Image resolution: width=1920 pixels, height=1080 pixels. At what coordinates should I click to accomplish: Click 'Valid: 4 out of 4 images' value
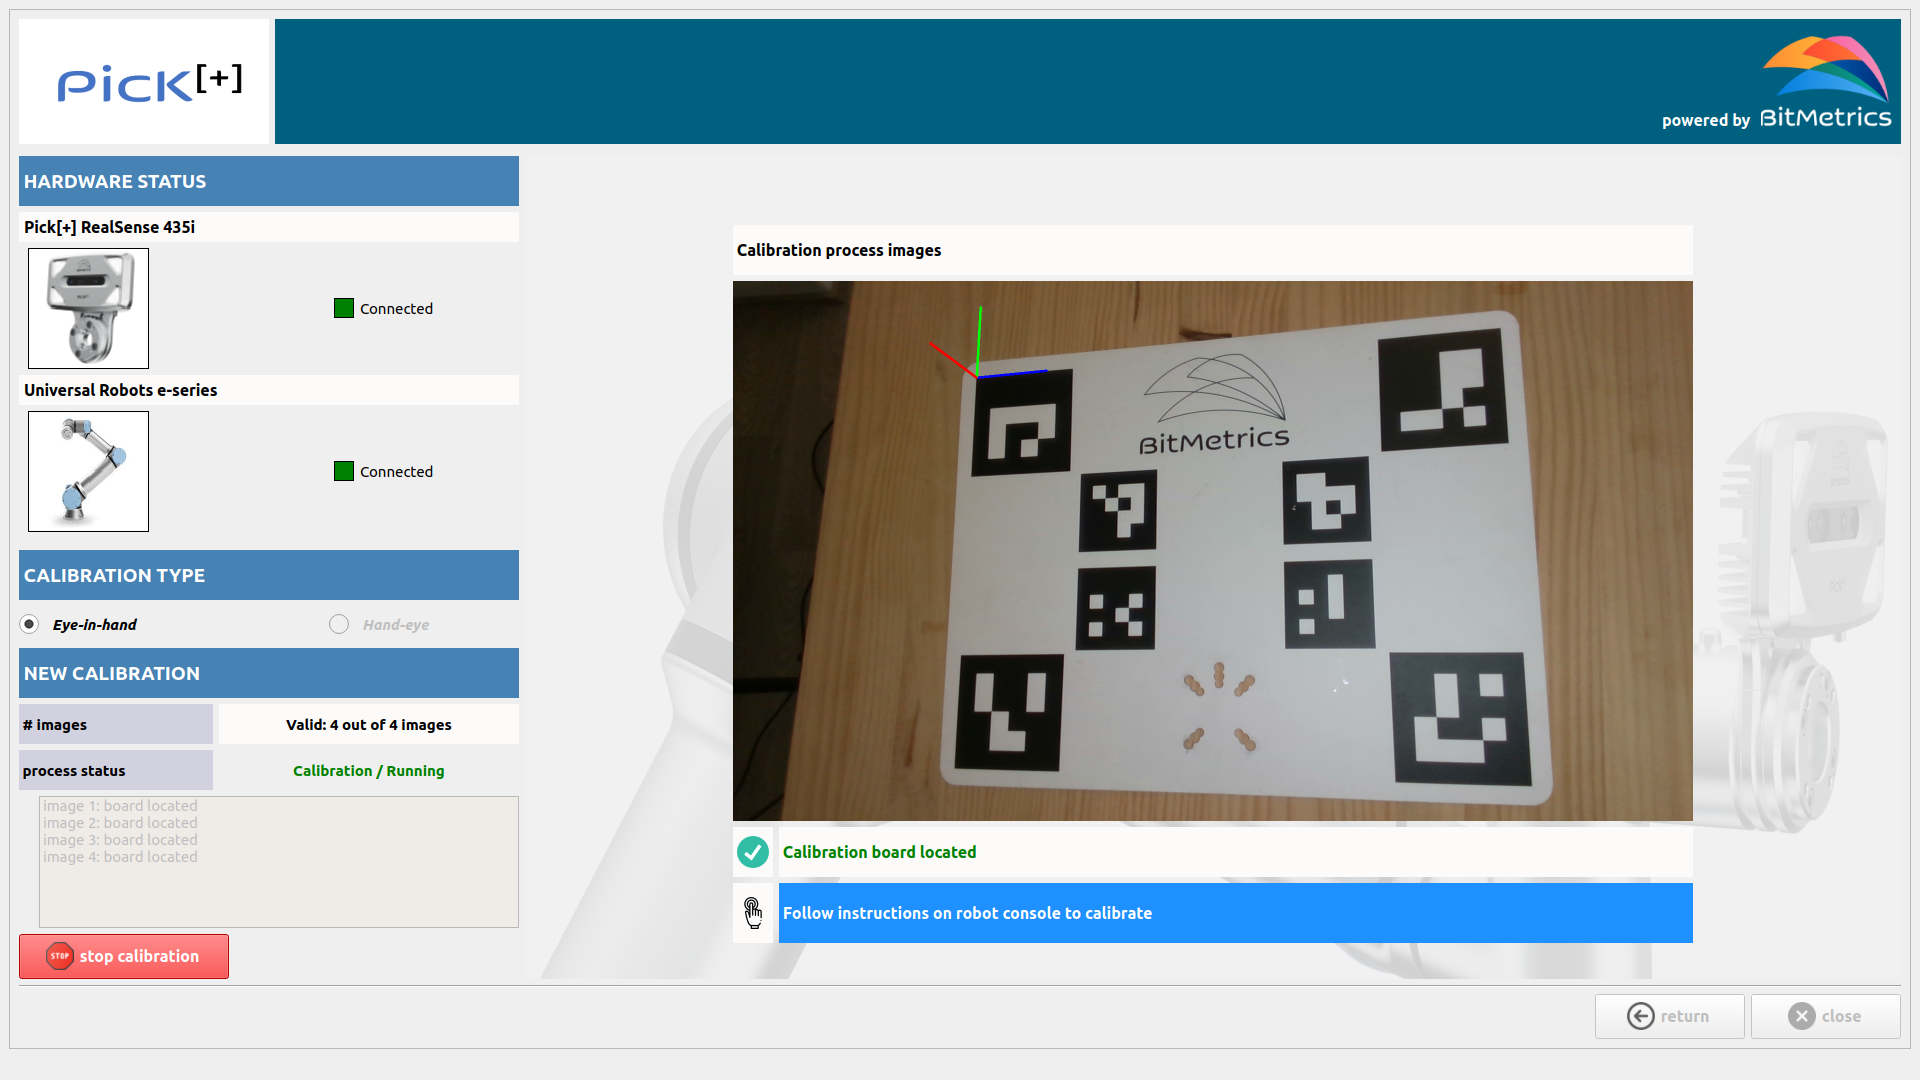click(369, 725)
